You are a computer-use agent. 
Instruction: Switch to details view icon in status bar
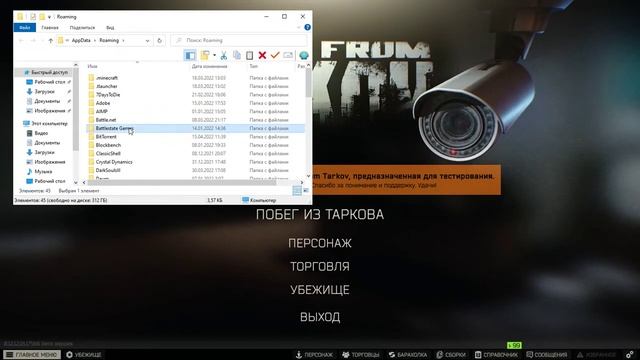297,191
